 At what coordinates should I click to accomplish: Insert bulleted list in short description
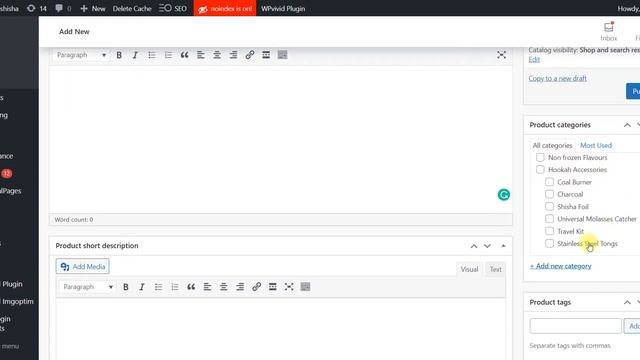pos(158,287)
